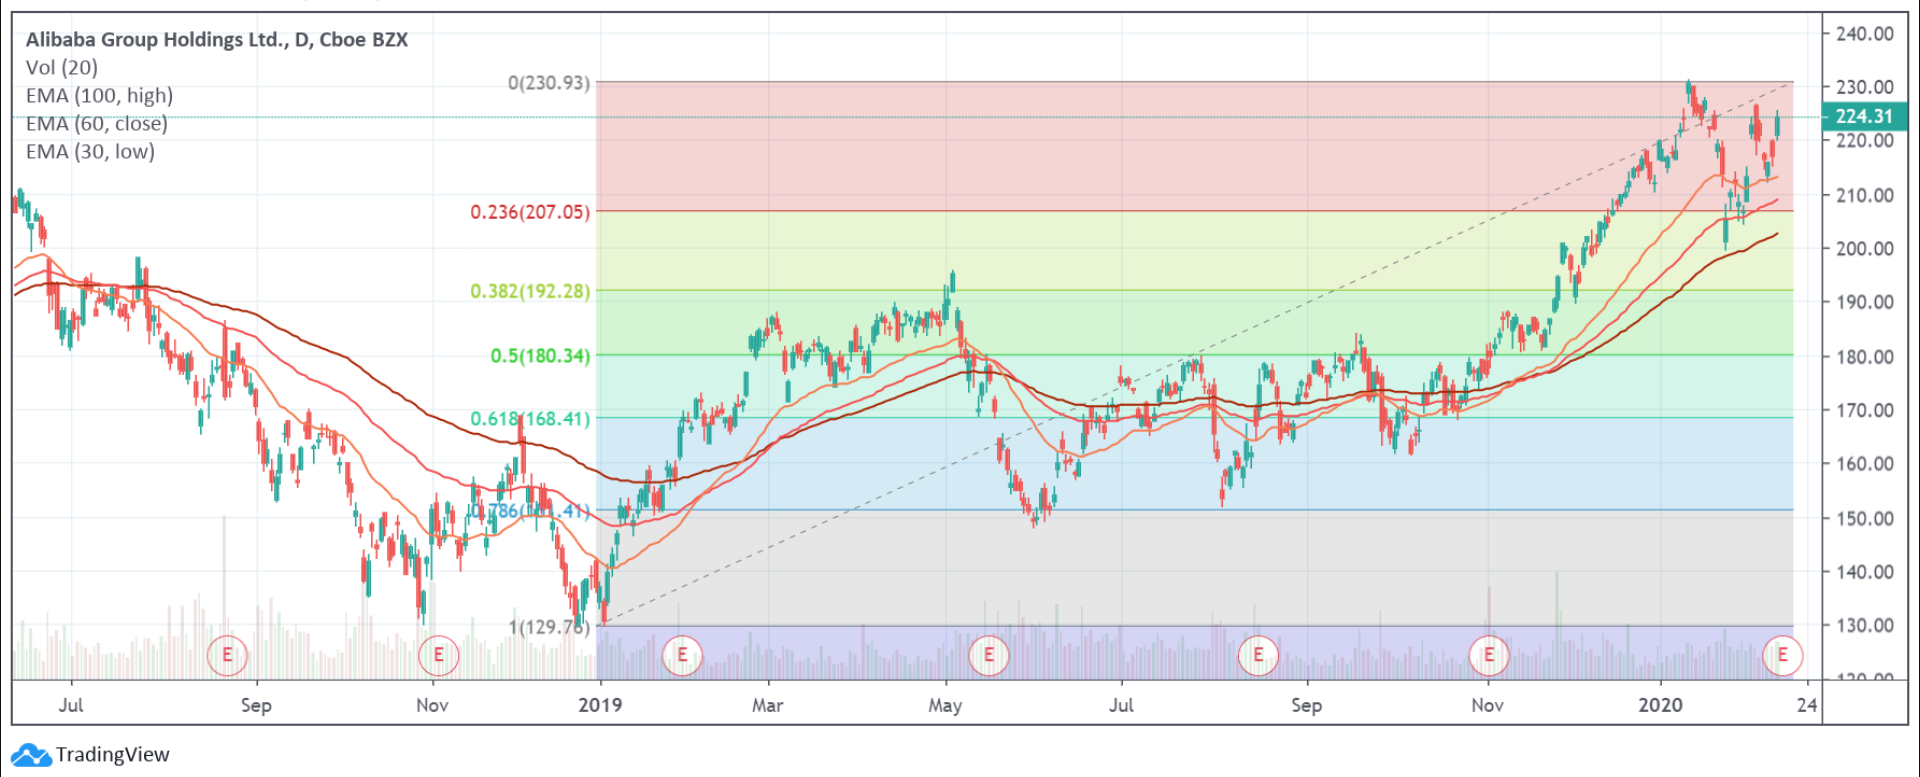This screenshot has height=777, width=1920.
Task: Open the earnings marker at Nov 2018
Action: pyautogui.click(x=438, y=656)
